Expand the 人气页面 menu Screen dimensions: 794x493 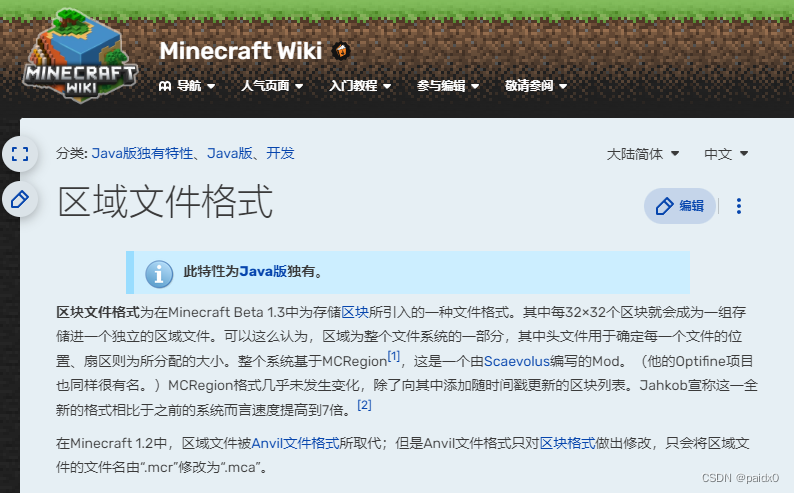272,86
